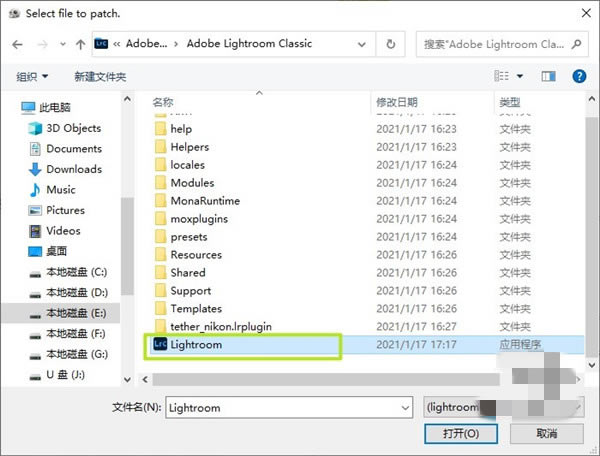Click the moxplugins folder icon
This screenshot has height=456, width=600.
(x=160, y=218)
